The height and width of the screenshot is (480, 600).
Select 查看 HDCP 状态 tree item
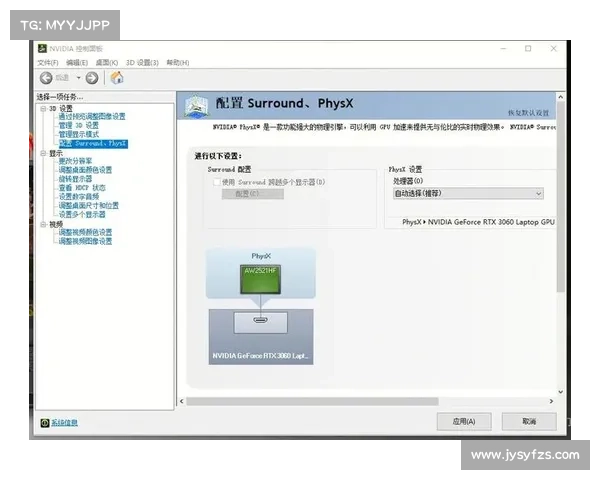(82, 188)
